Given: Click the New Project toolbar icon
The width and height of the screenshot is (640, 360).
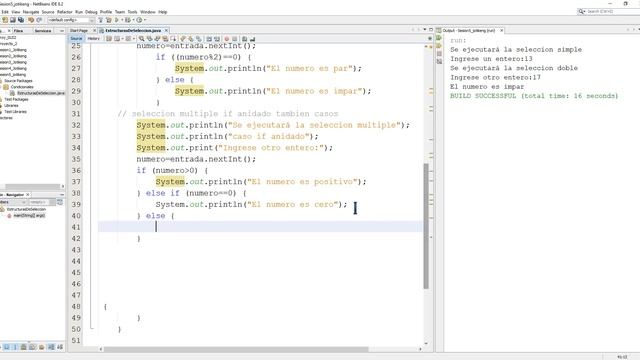Looking at the screenshot, I should (5, 20).
